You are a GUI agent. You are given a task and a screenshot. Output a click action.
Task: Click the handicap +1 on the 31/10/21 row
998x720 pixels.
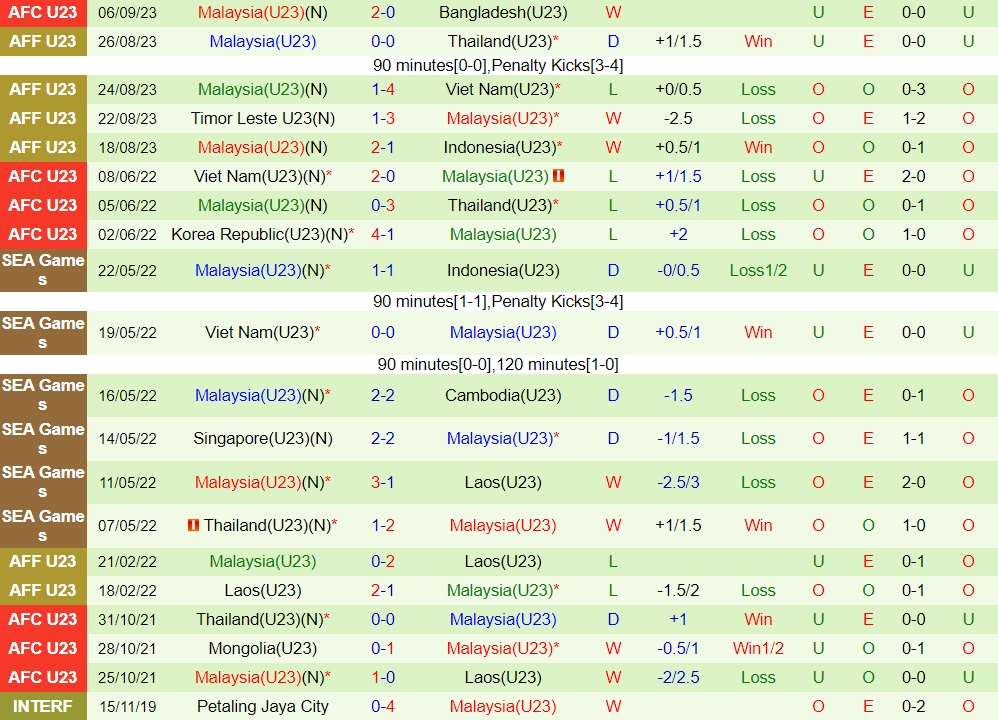[x=678, y=619]
